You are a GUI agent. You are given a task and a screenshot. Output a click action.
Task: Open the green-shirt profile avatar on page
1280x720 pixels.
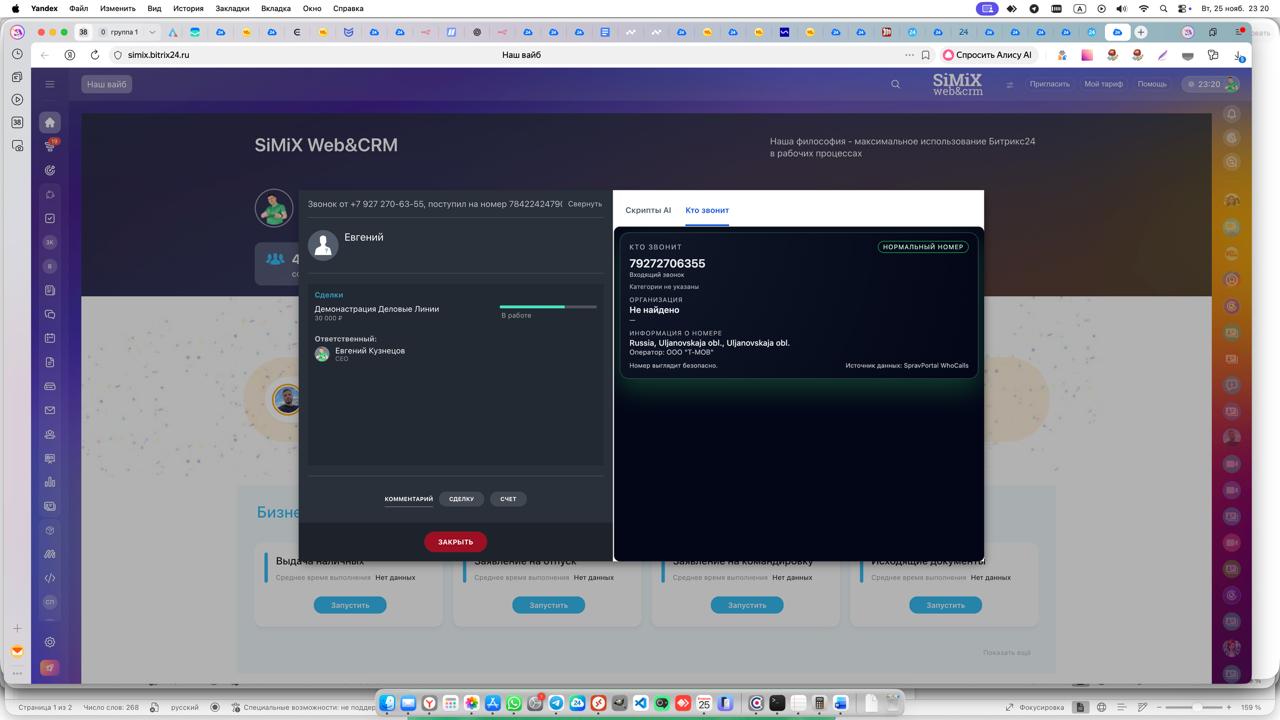coord(274,208)
